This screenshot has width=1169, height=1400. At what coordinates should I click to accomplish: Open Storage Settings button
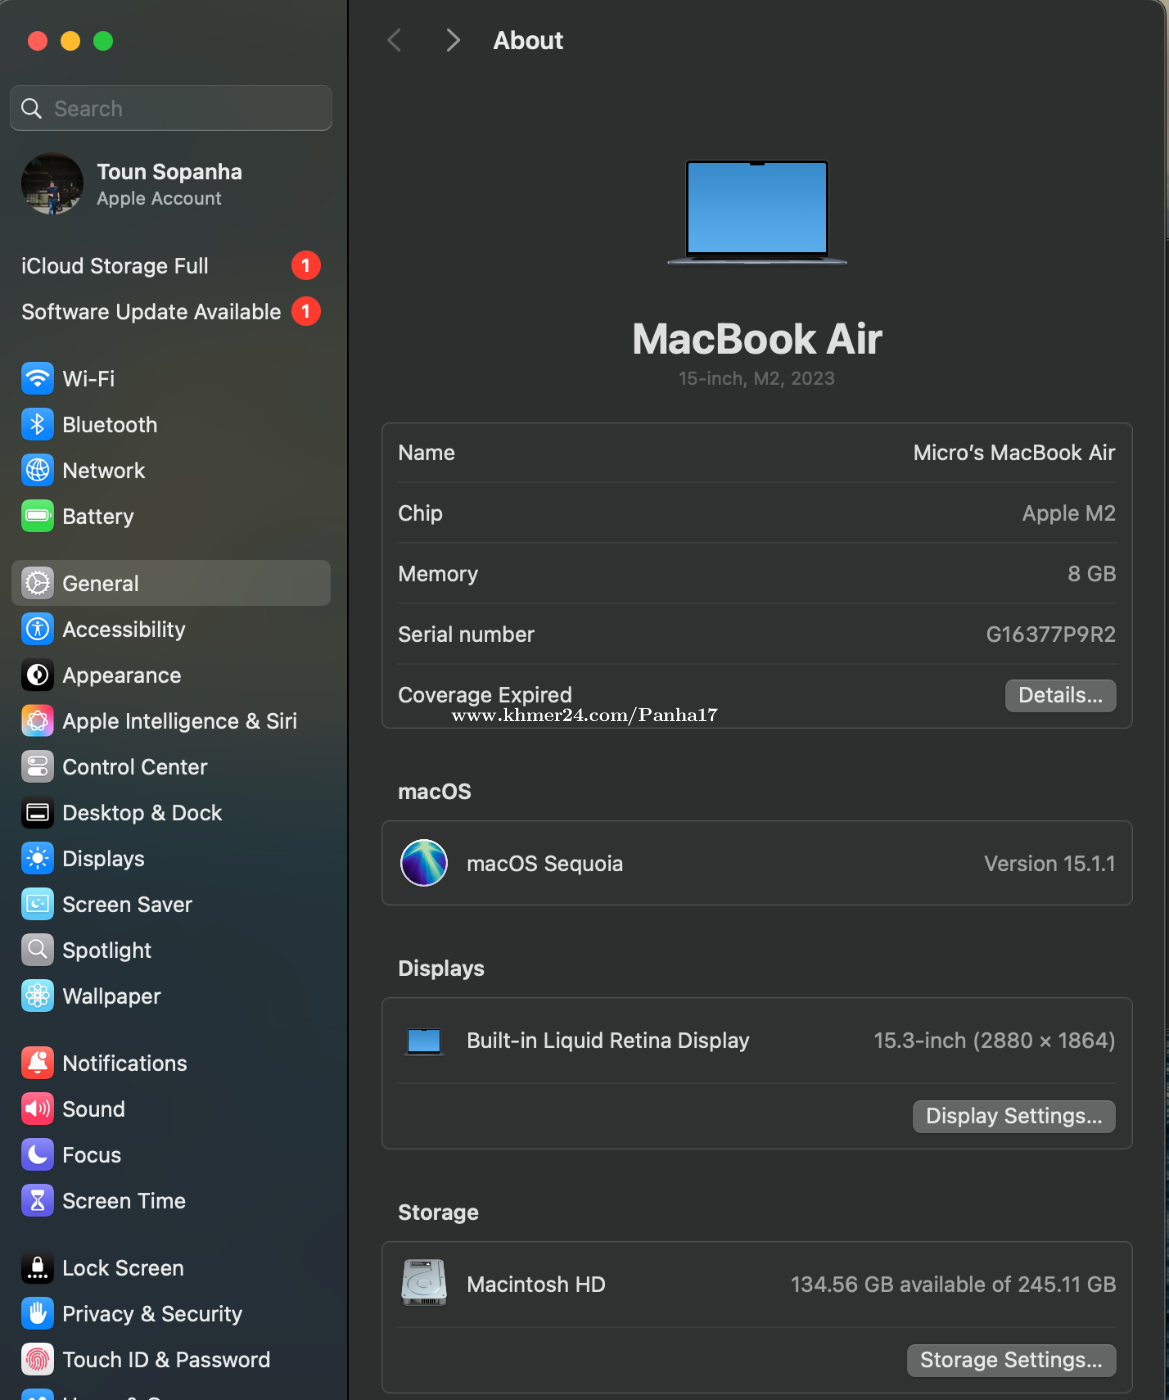[1011, 1360]
